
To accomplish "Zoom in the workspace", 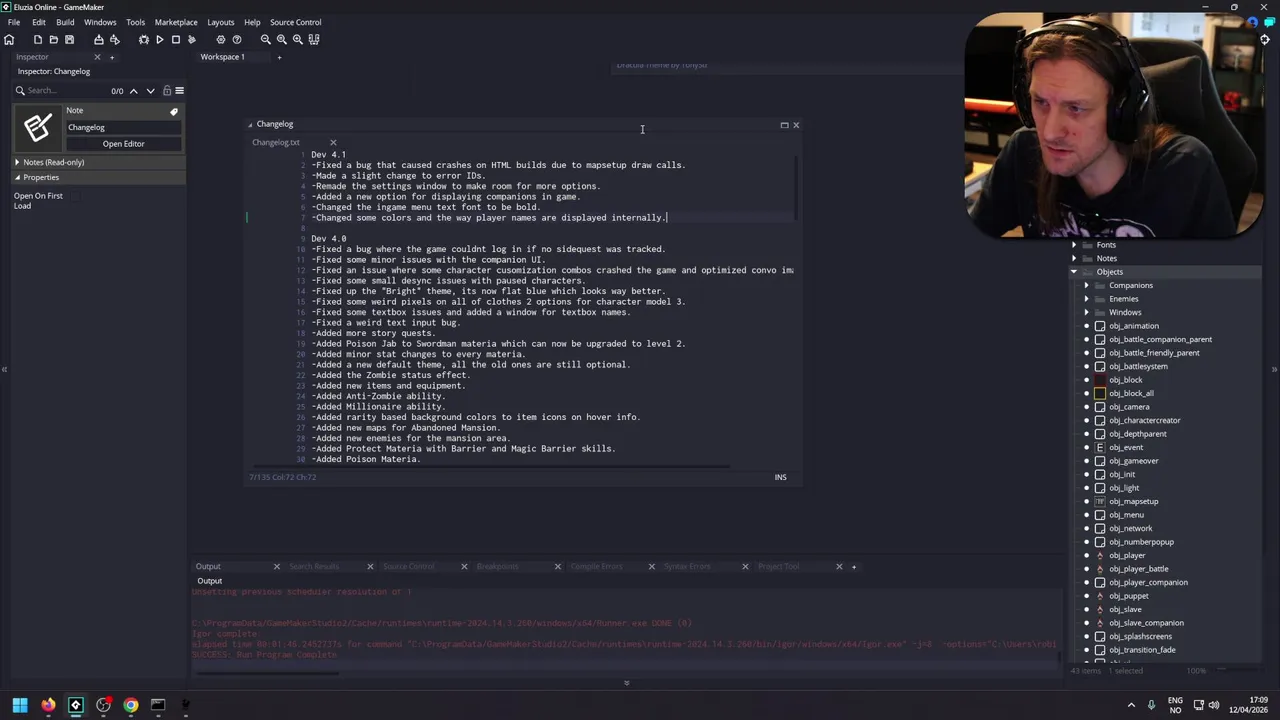I will (298, 39).
